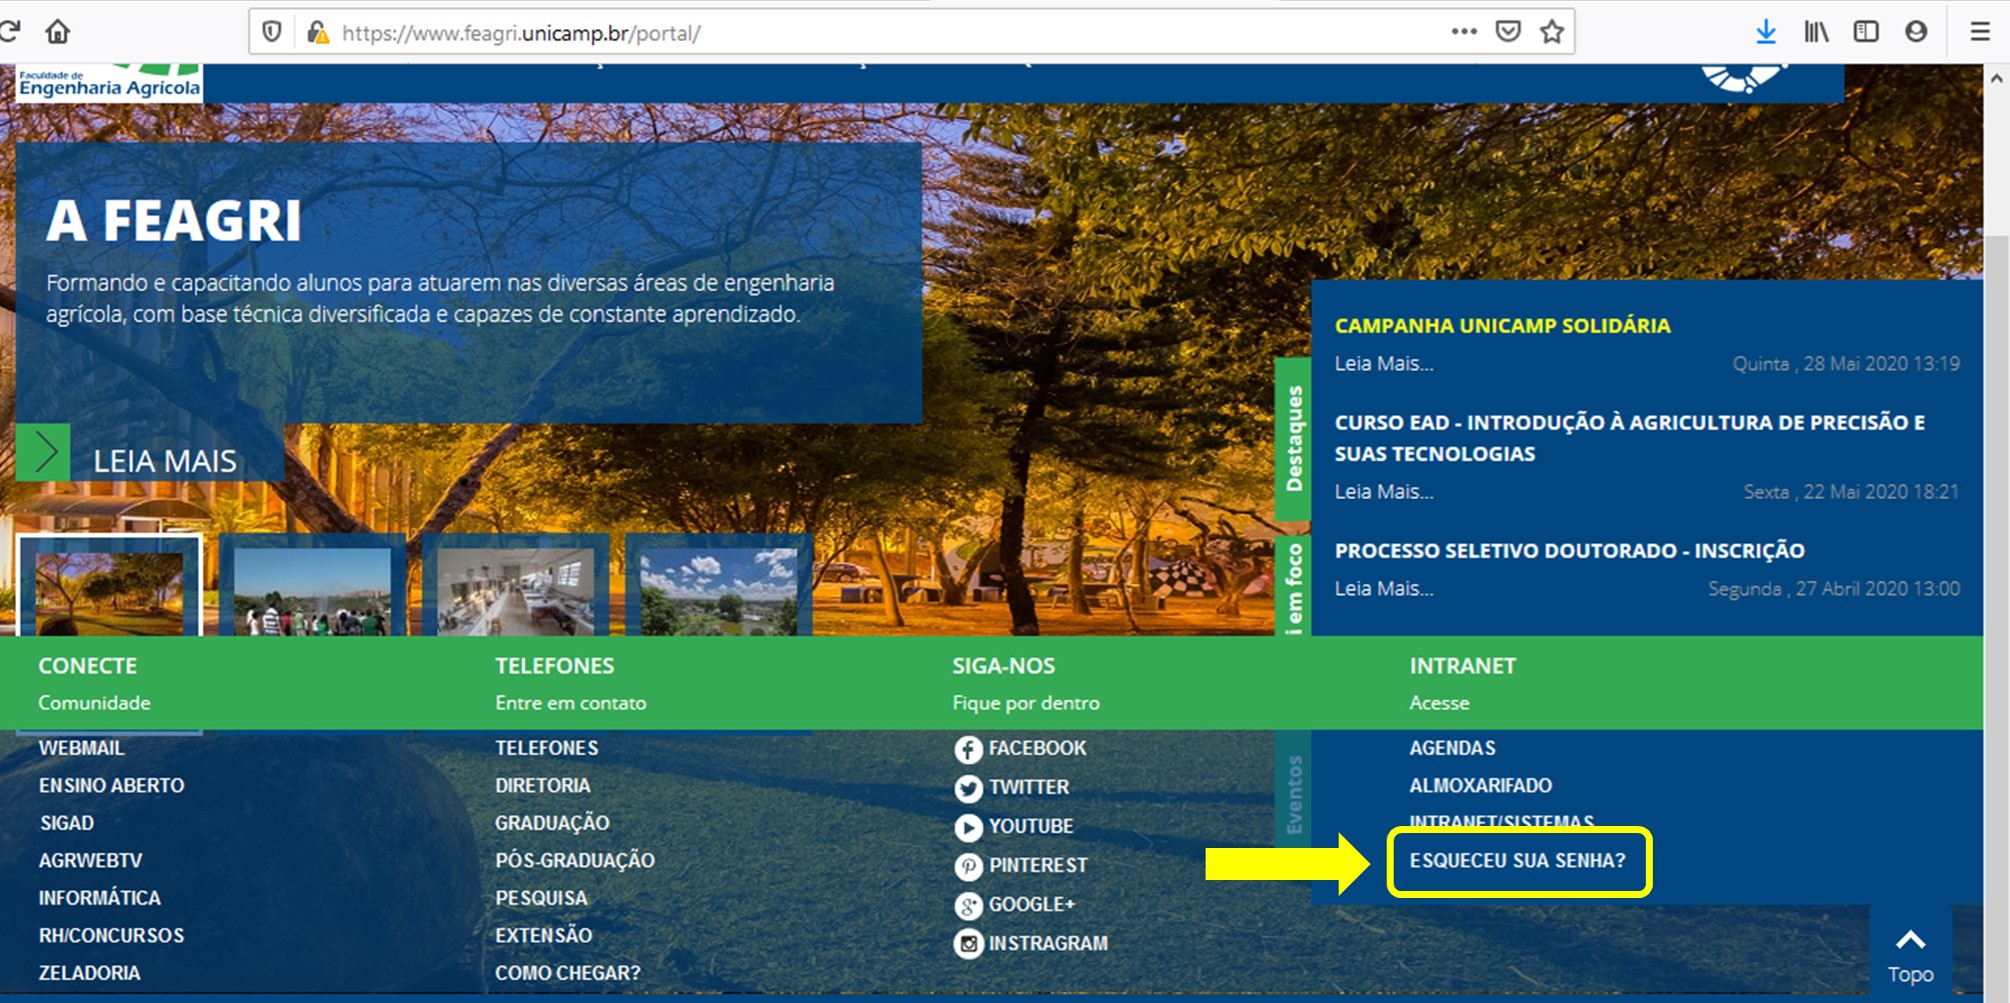Click the green arrow next to LEIA MAIS

pyautogui.click(x=43, y=453)
